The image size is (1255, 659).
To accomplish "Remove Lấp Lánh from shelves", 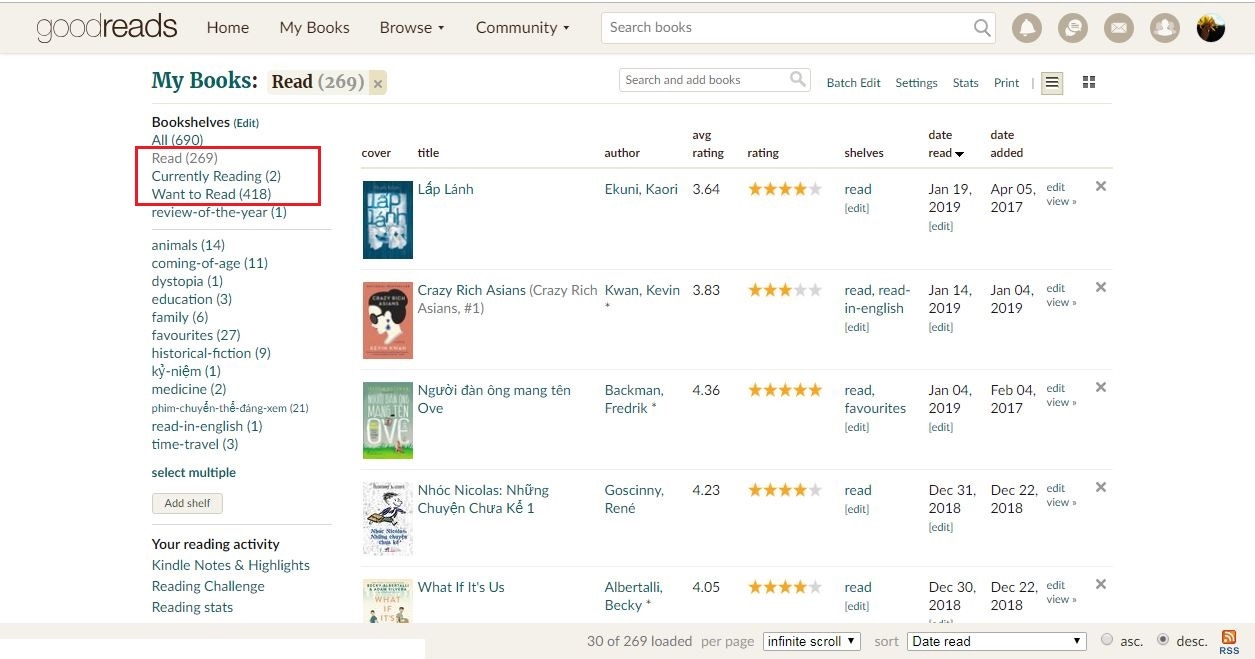I will pos(1101,186).
